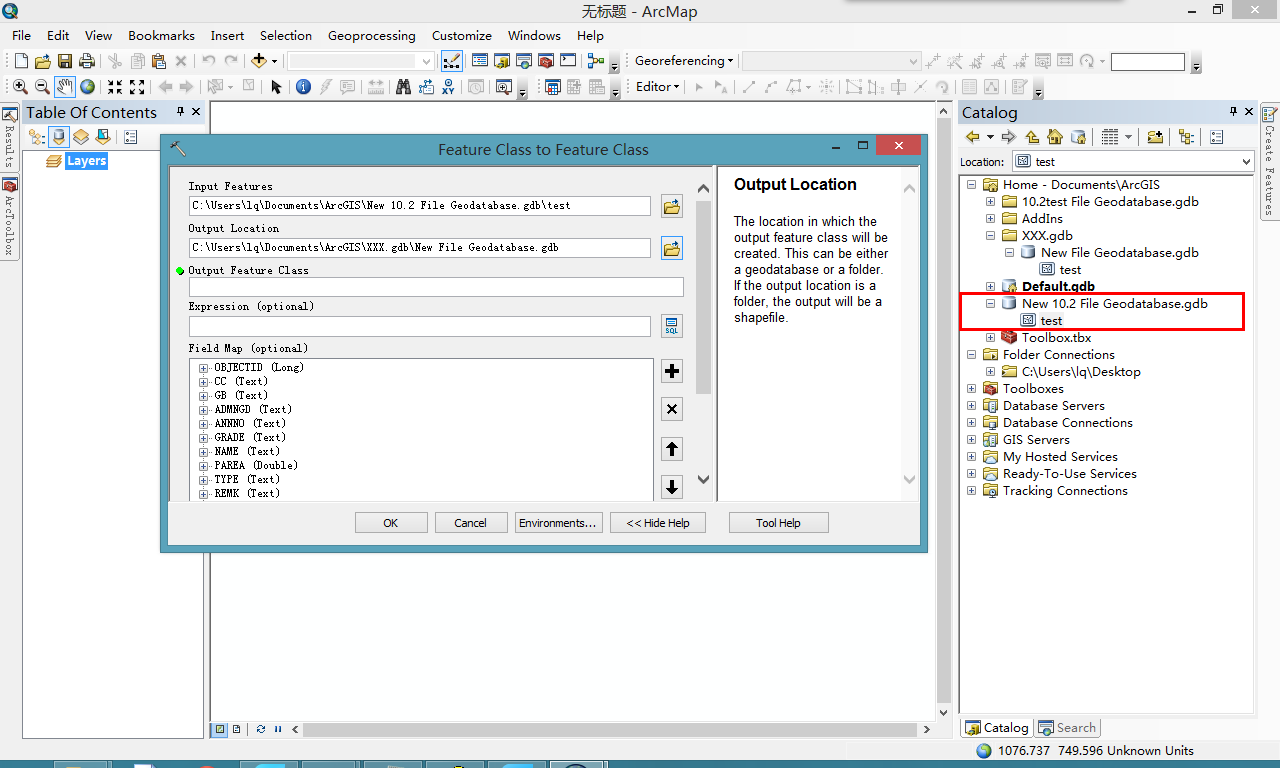
Task: Zoom to Full Extent globe
Action: tap(87, 87)
